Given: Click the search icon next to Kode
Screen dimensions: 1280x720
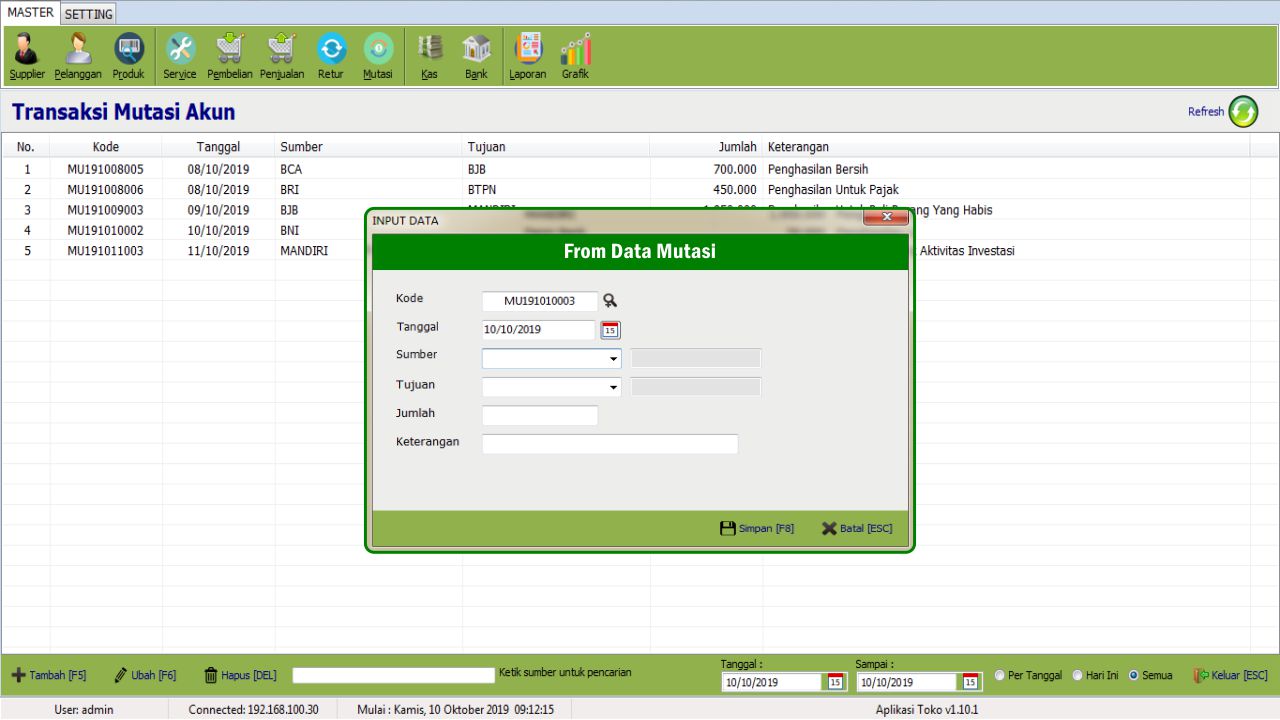Looking at the screenshot, I should point(610,301).
